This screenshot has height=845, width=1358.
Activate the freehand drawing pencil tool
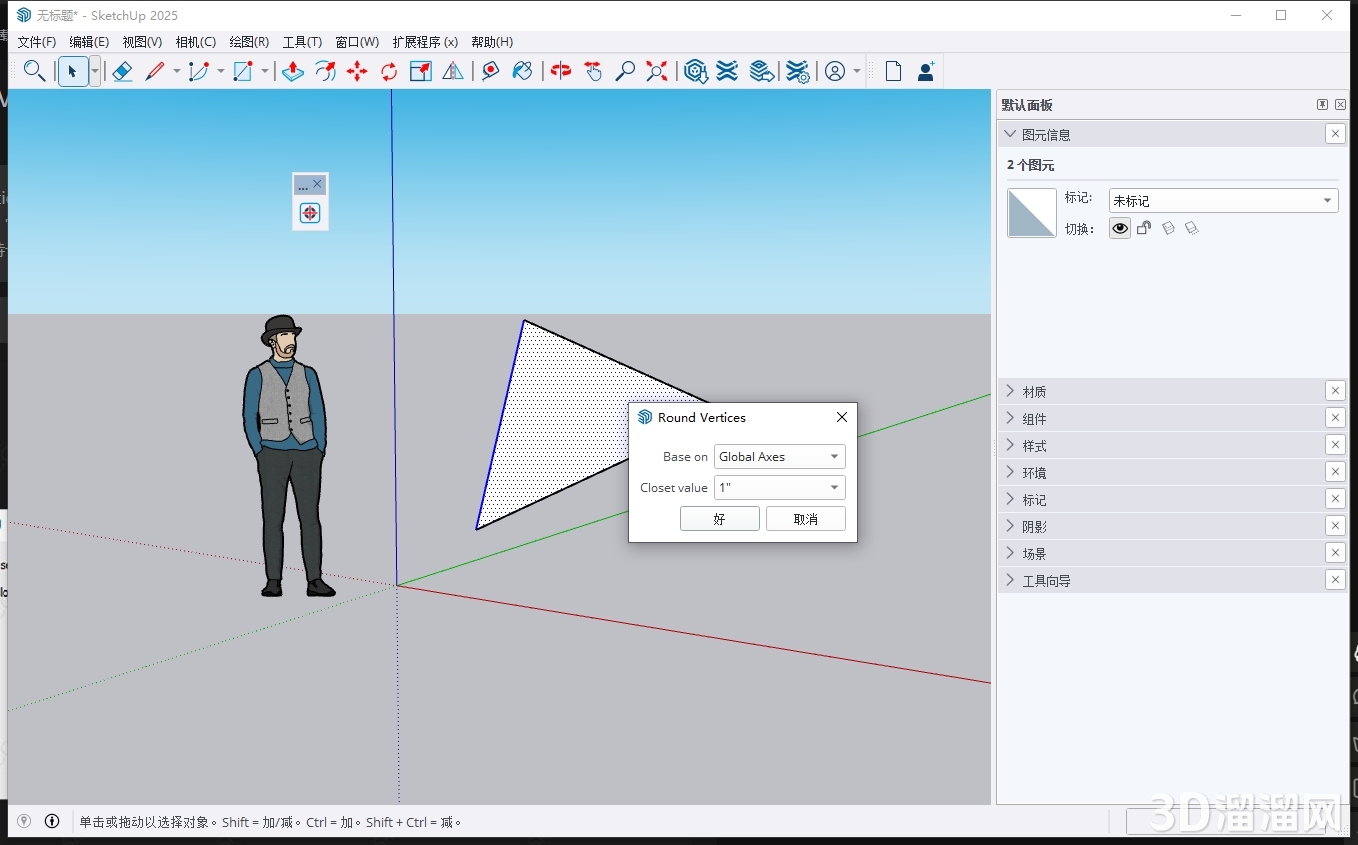click(x=157, y=71)
